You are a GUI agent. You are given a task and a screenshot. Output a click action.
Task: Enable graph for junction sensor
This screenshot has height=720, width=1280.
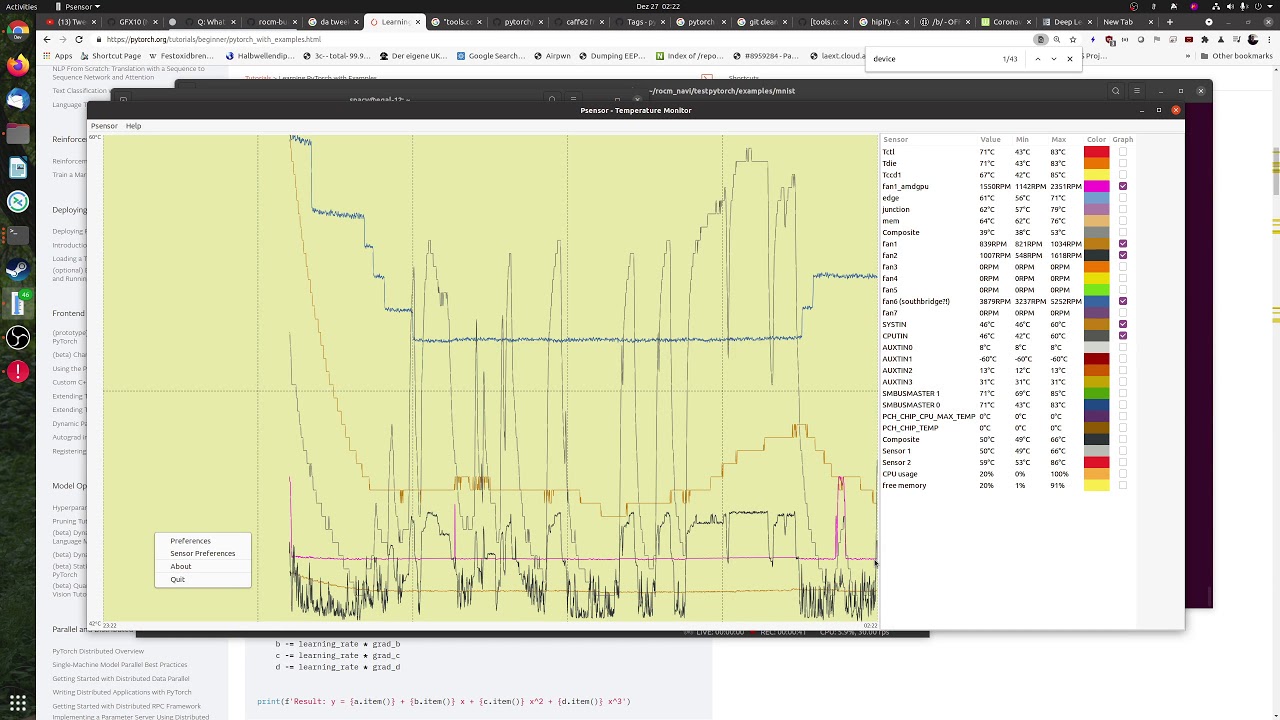[x=1123, y=209]
